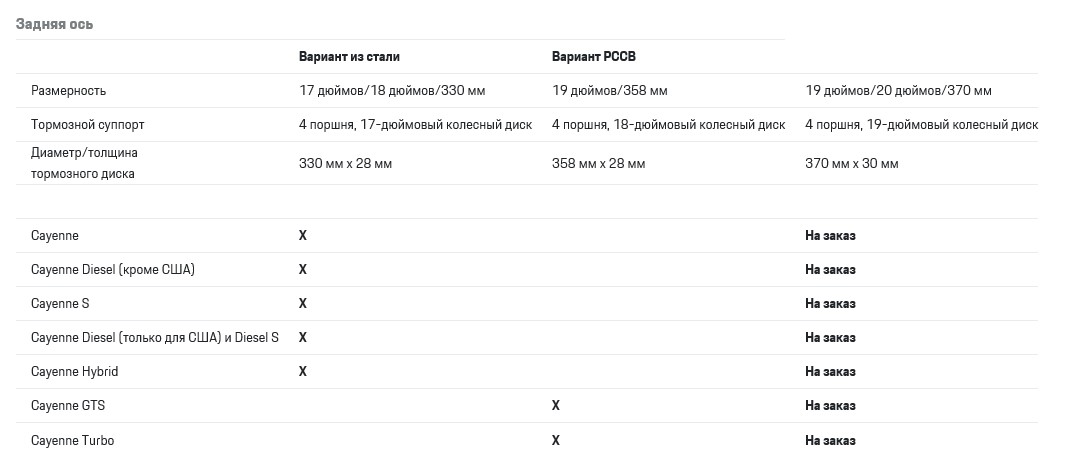This screenshot has height=472, width=1066.
Task: Click the "Cayenne GTS" row label
Action: [68, 406]
